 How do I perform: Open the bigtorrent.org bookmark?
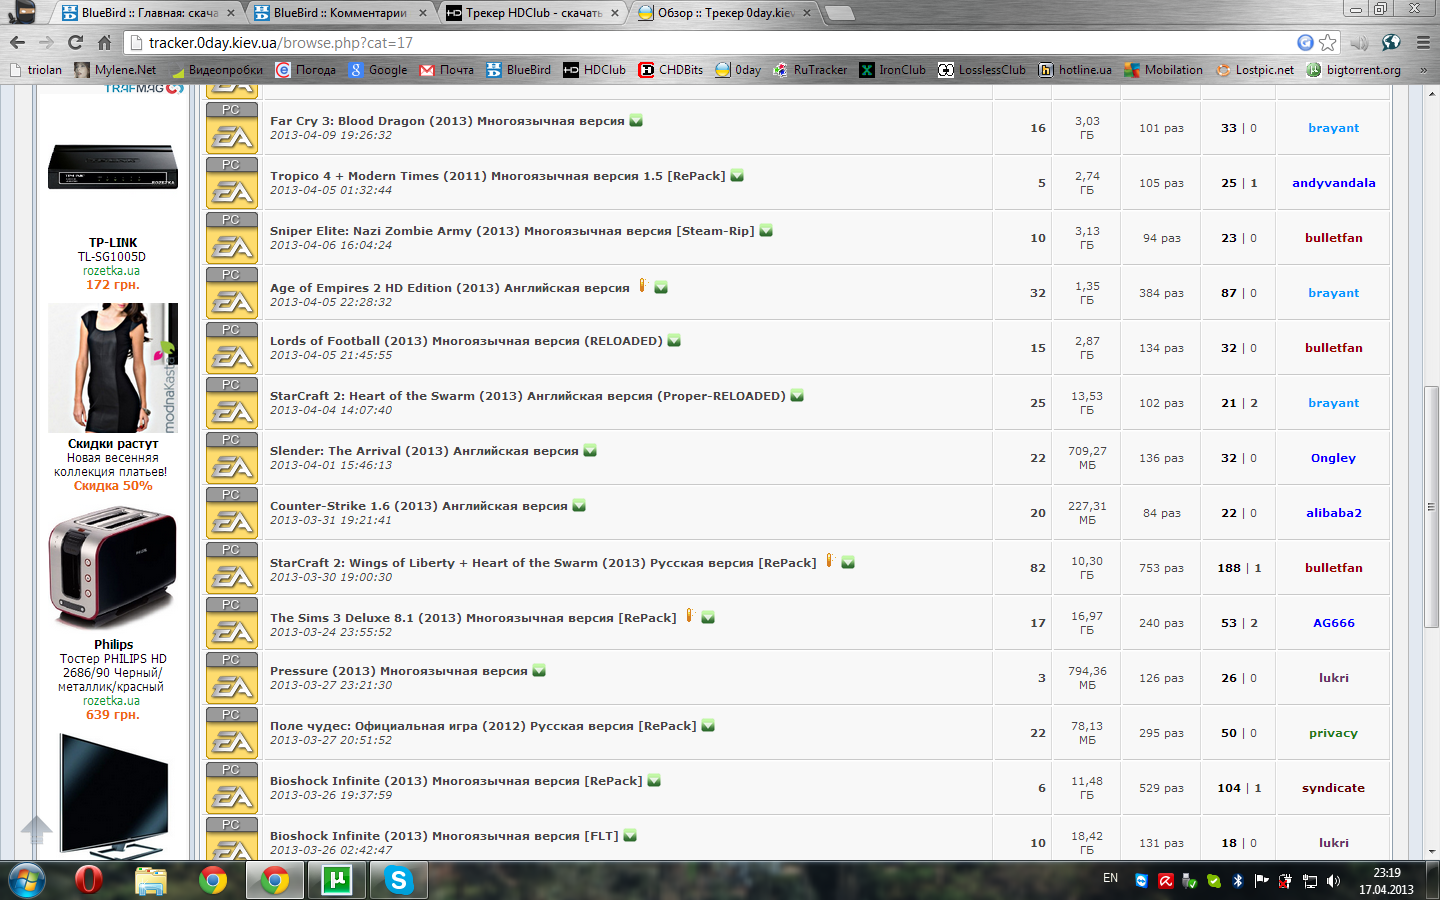[x=1353, y=70]
